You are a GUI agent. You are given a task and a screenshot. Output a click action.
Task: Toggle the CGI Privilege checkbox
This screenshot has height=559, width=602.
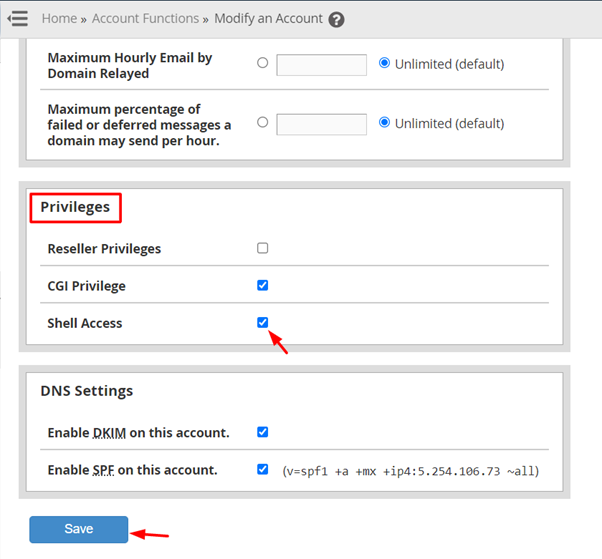pos(263,285)
